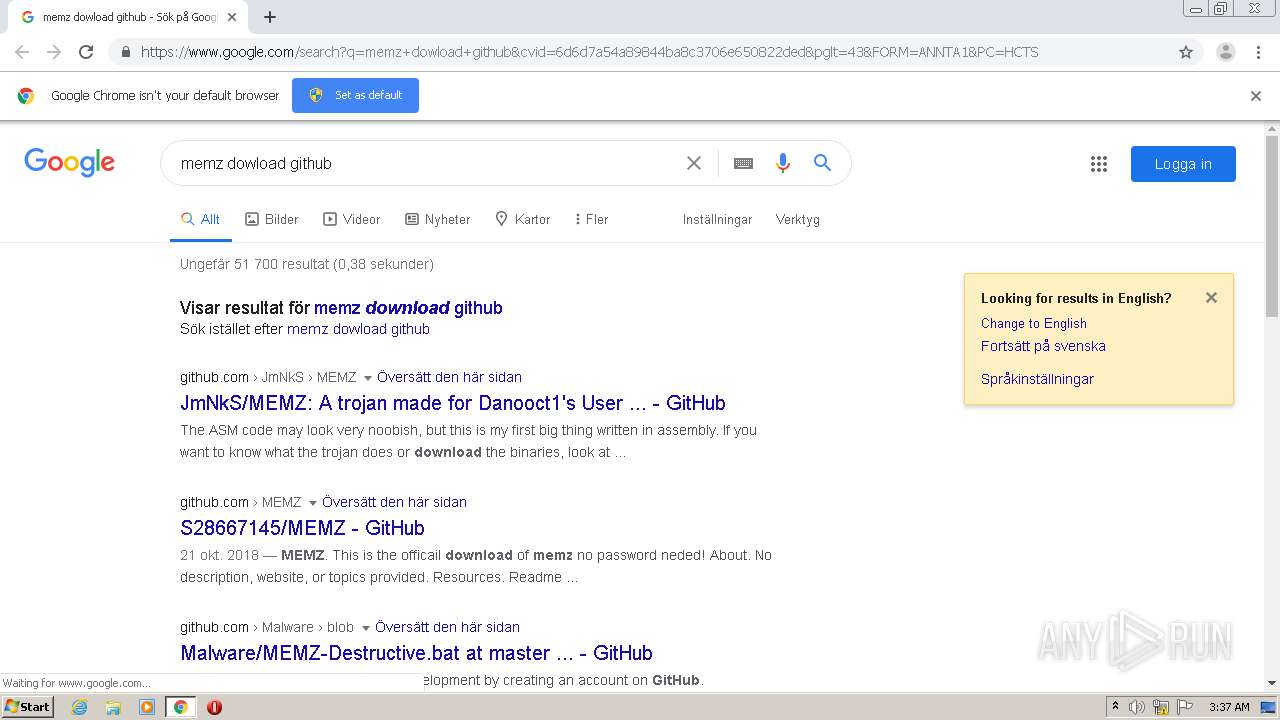Viewport: 1280px width, 720px height.
Task: Show hidden system tray icons
Action: [1115, 706]
